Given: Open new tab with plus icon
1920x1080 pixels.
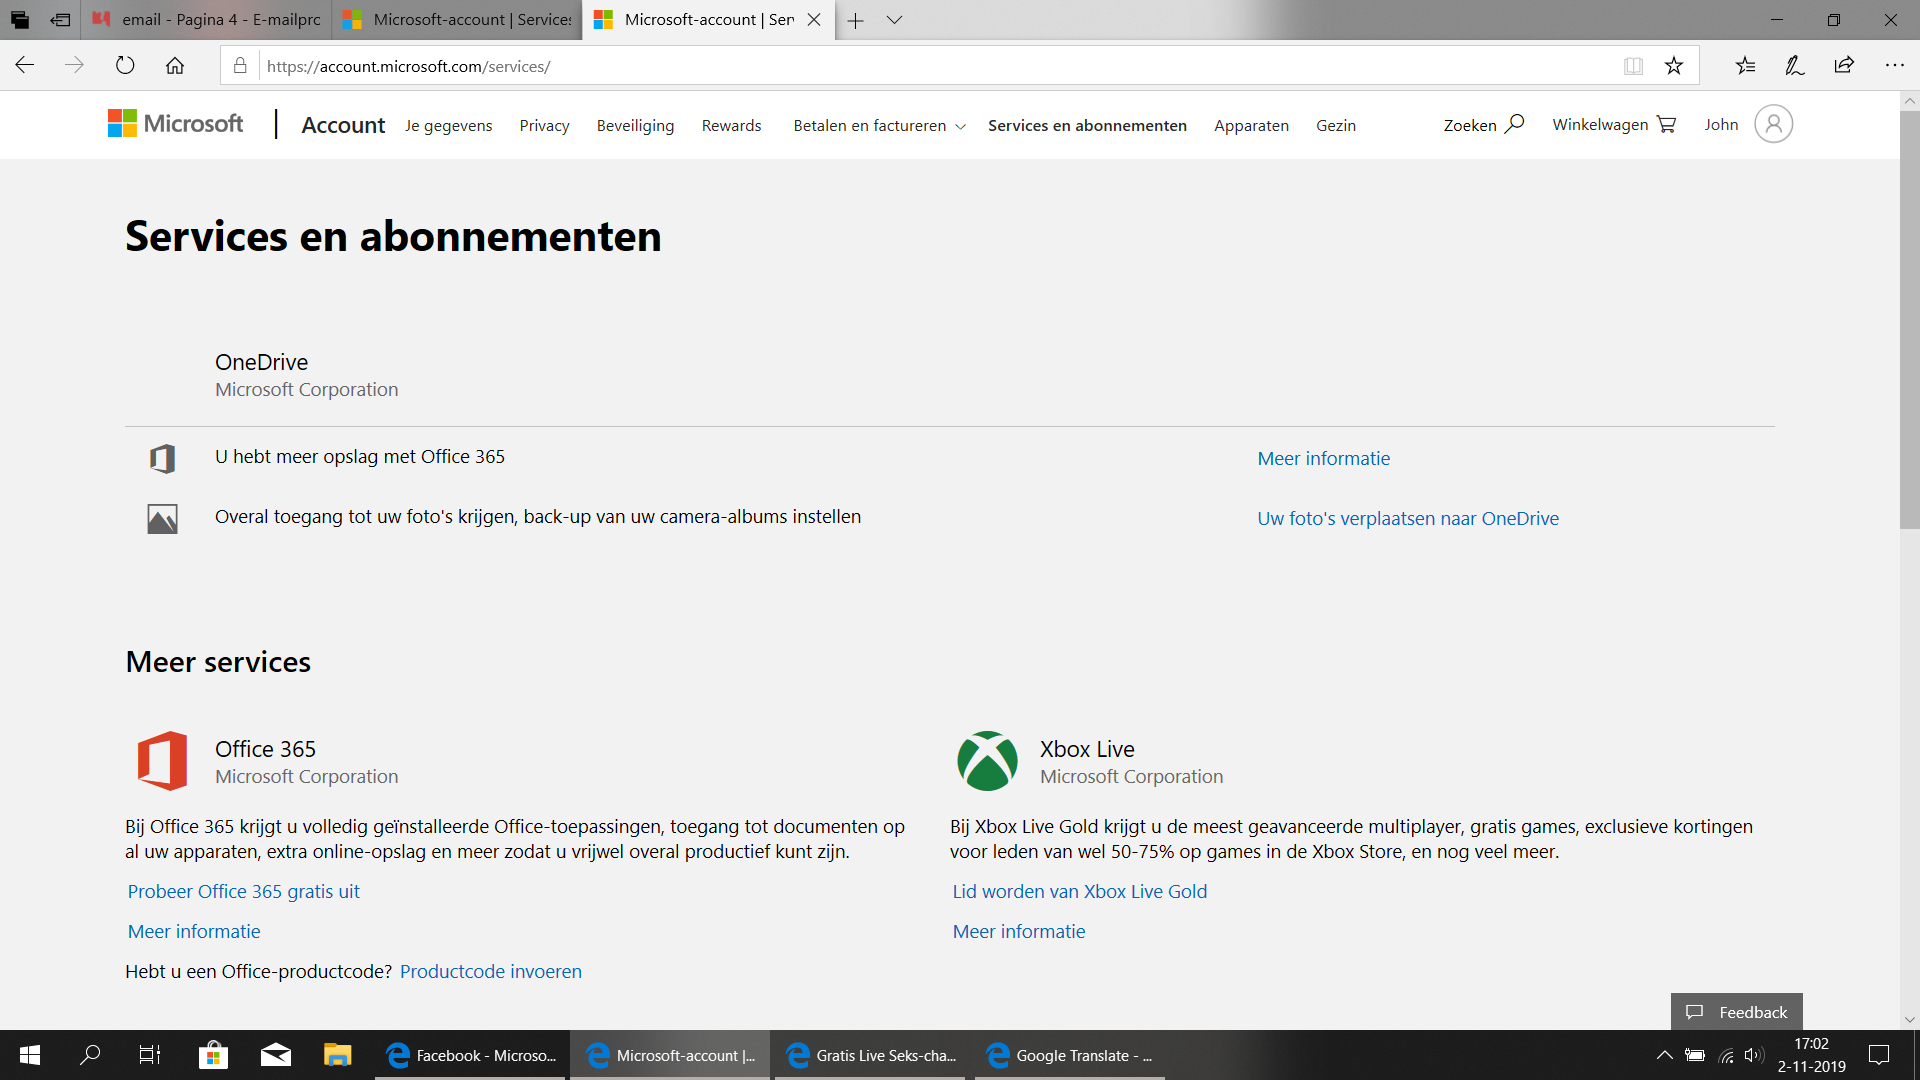Looking at the screenshot, I should [x=855, y=20].
